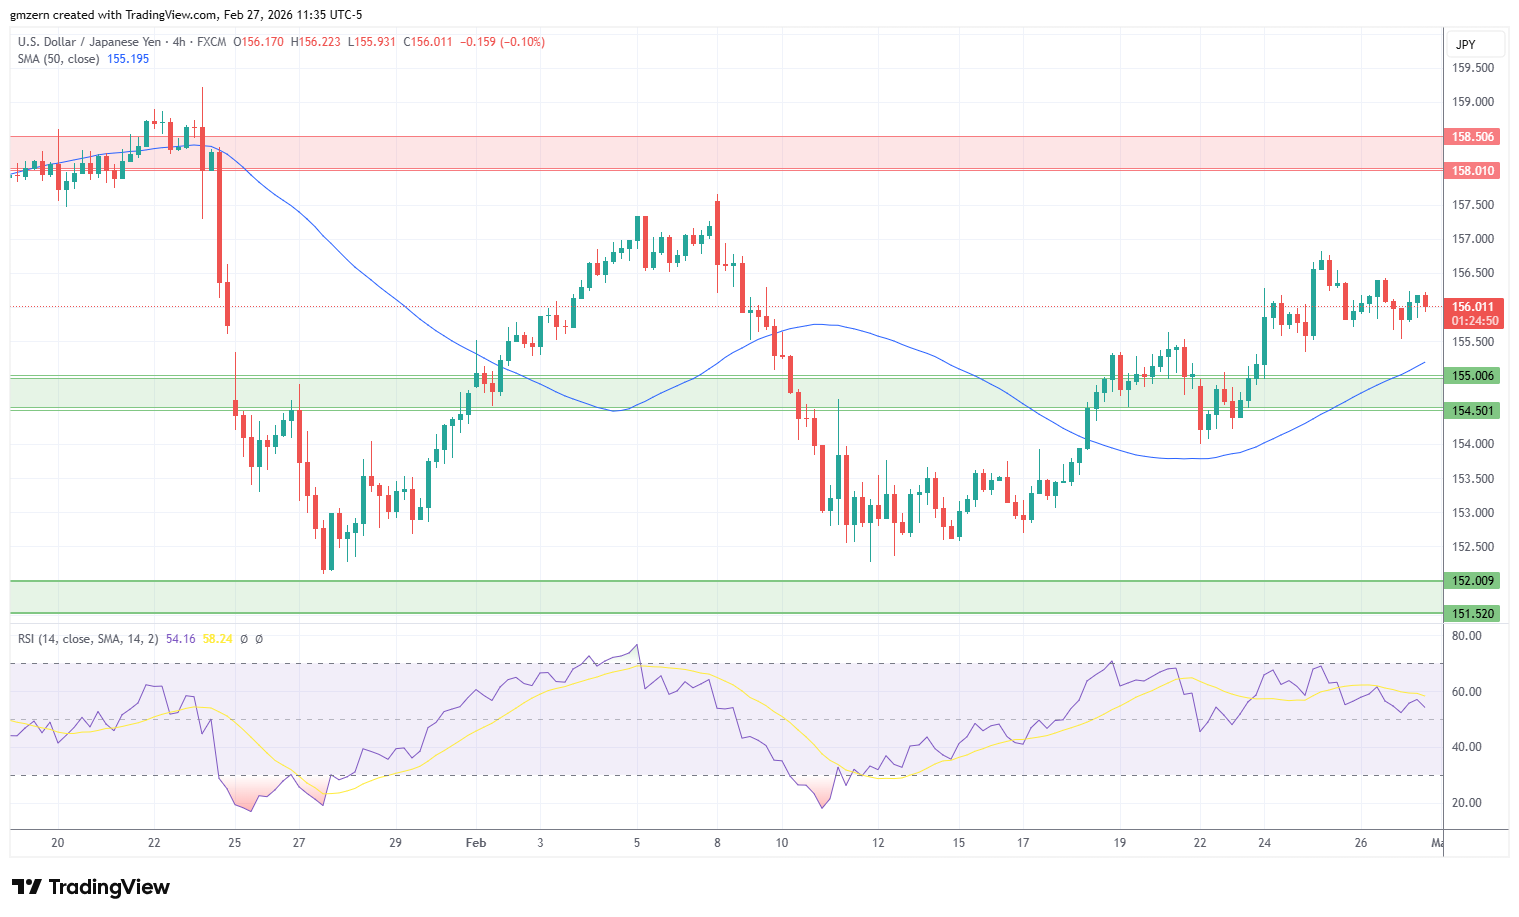This screenshot has width=1519, height=917.
Task: Click the green 152.009 support price label
Action: [1473, 581]
